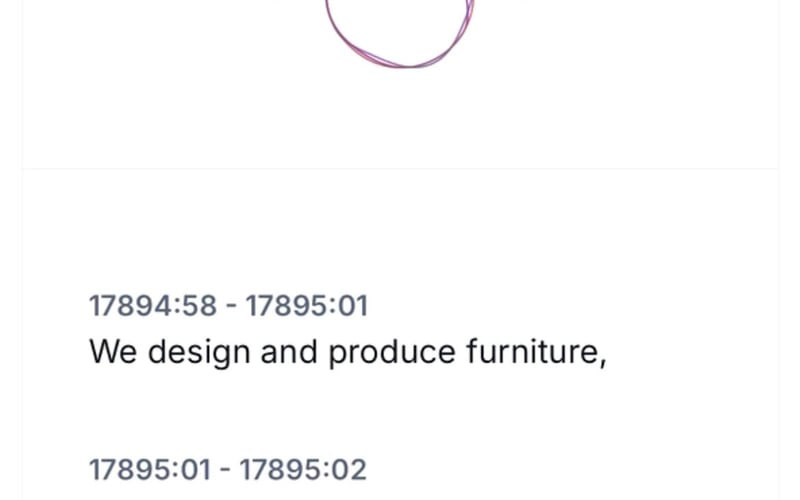Viewport: 800px width, 500px height.
Task: Click the word 'We' in the transcript
Action: [113, 352]
